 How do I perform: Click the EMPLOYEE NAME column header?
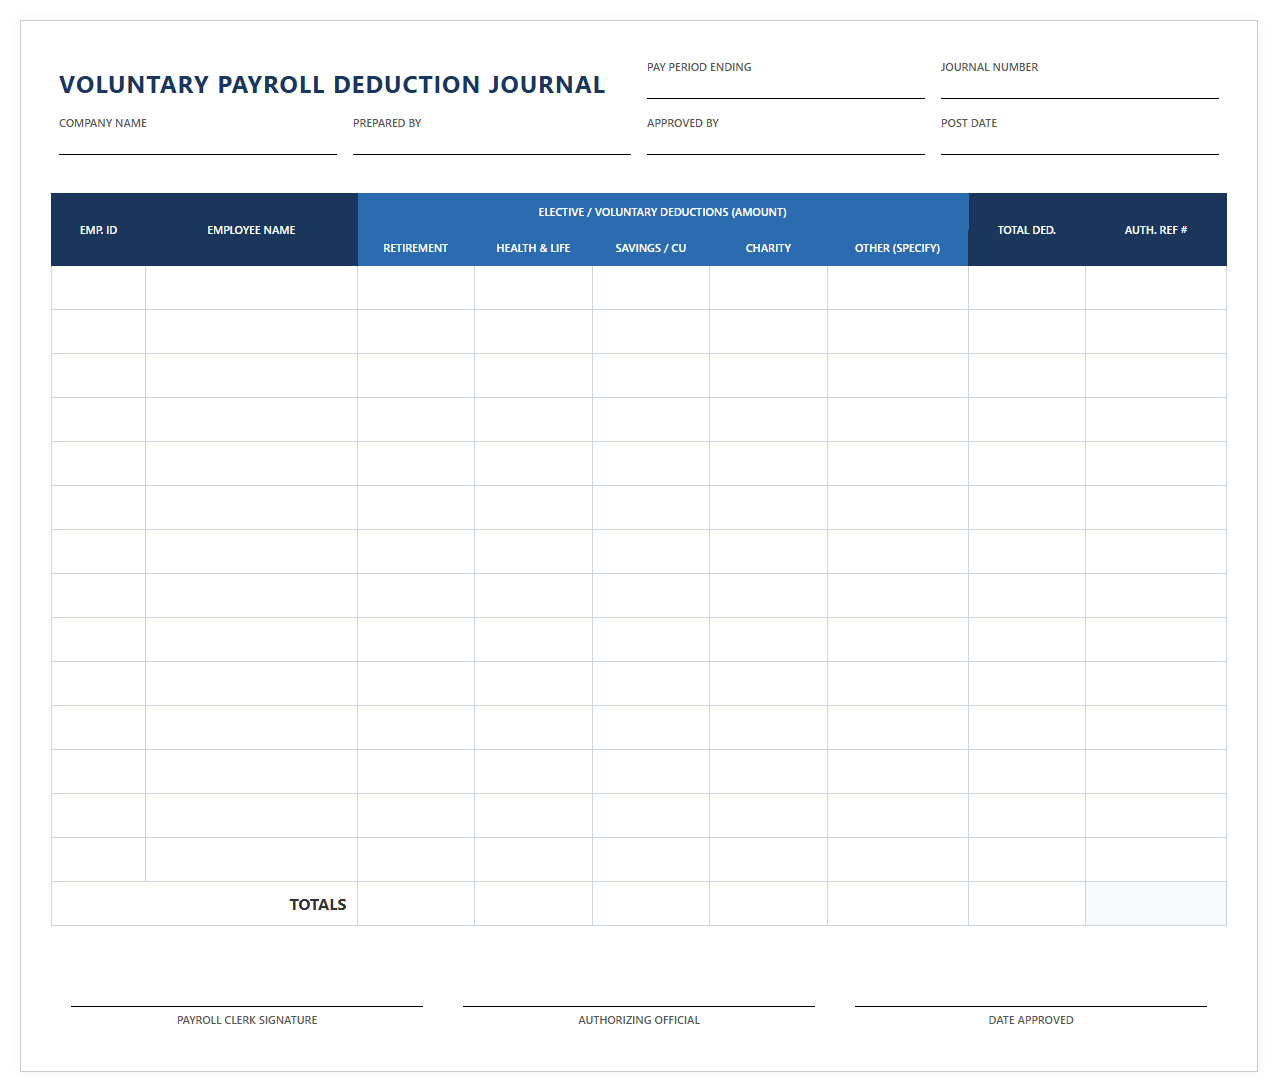pos(251,230)
